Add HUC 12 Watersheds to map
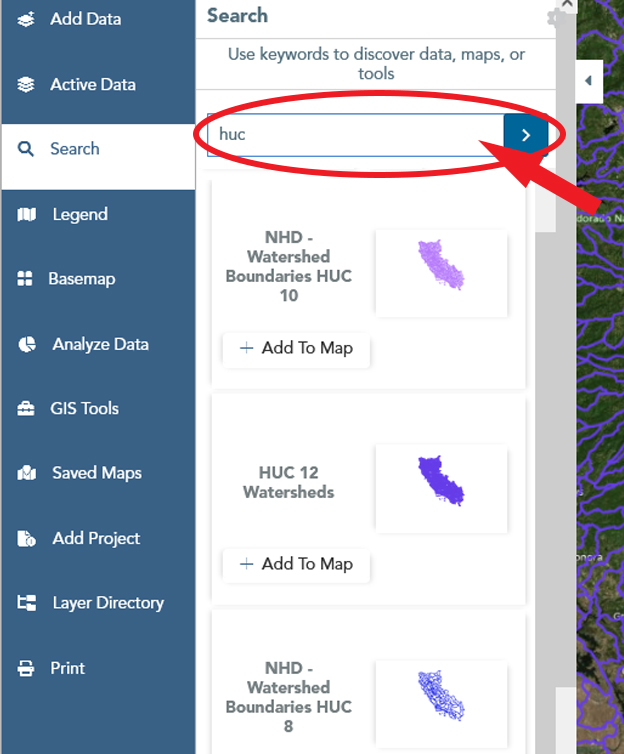Screen dimensions: 624x754 point(296,564)
